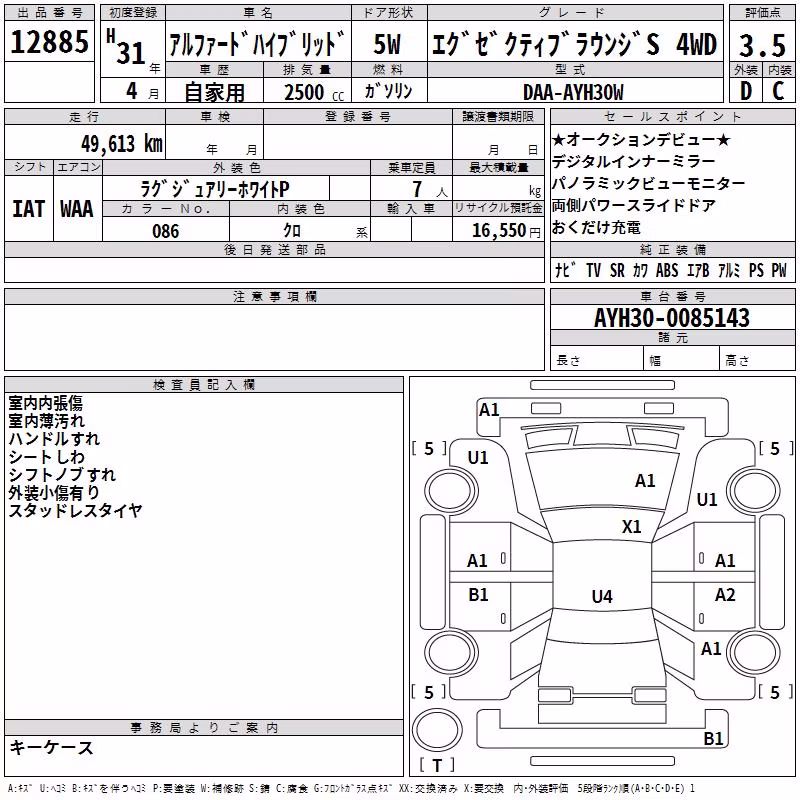
Task: Select the 検査員記入欄 header
Action: click(204, 385)
